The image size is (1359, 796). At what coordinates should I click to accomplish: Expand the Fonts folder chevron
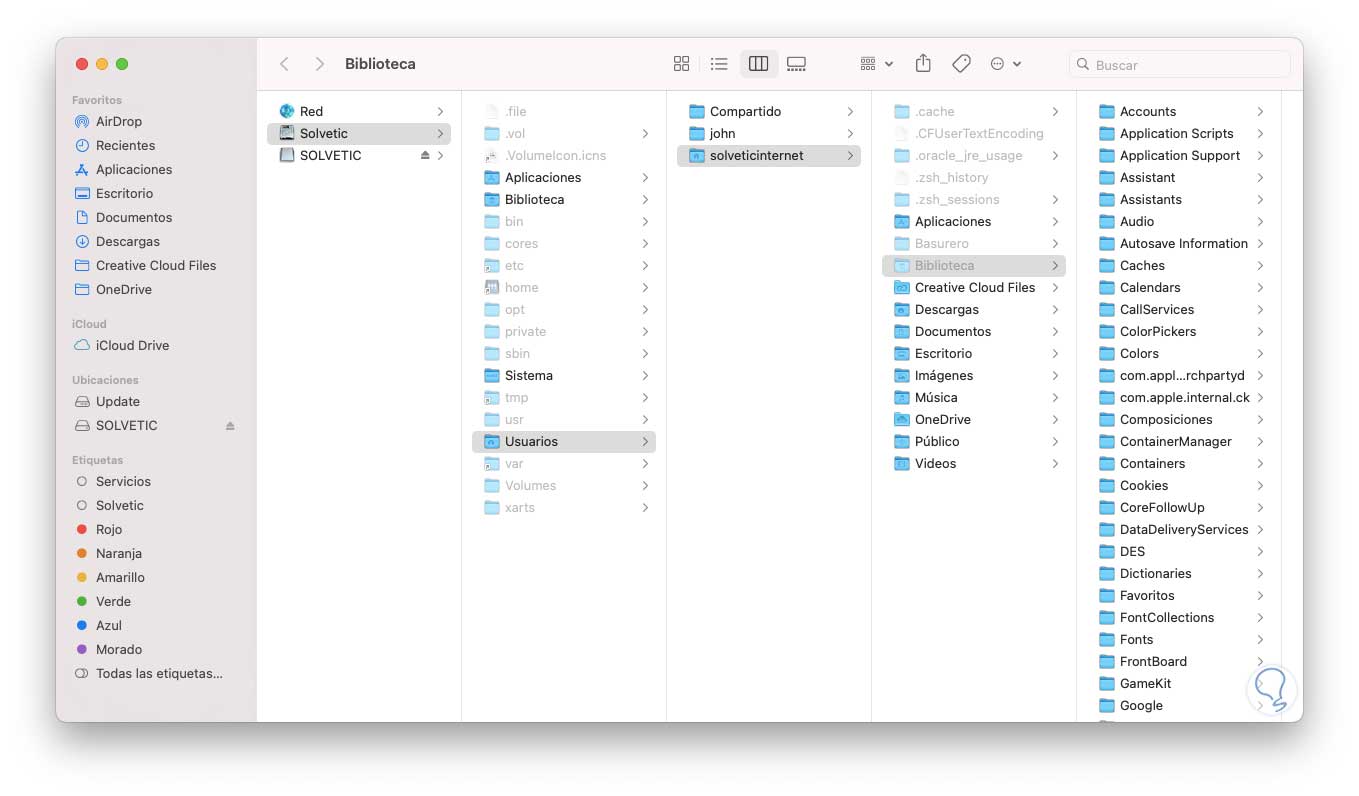(x=1260, y=639)
